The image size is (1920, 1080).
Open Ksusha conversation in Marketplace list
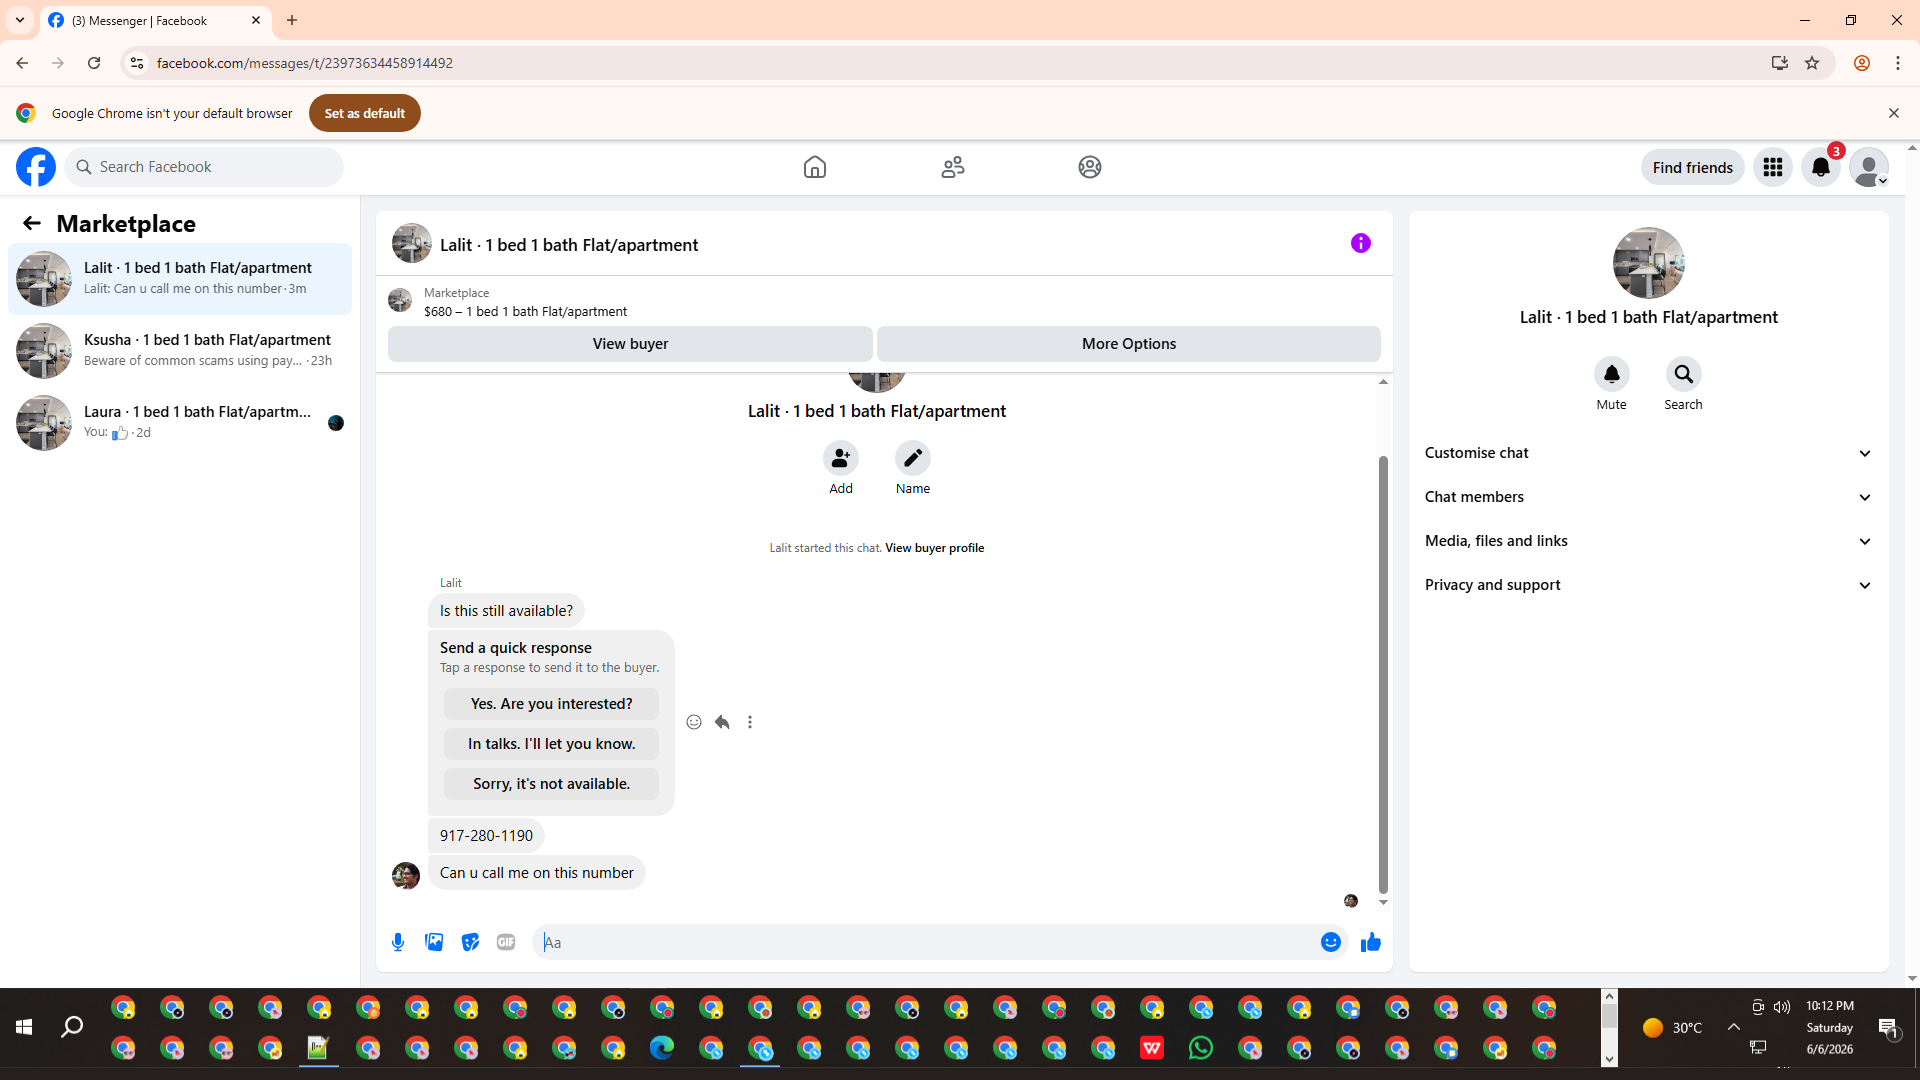tap(180, 351)
